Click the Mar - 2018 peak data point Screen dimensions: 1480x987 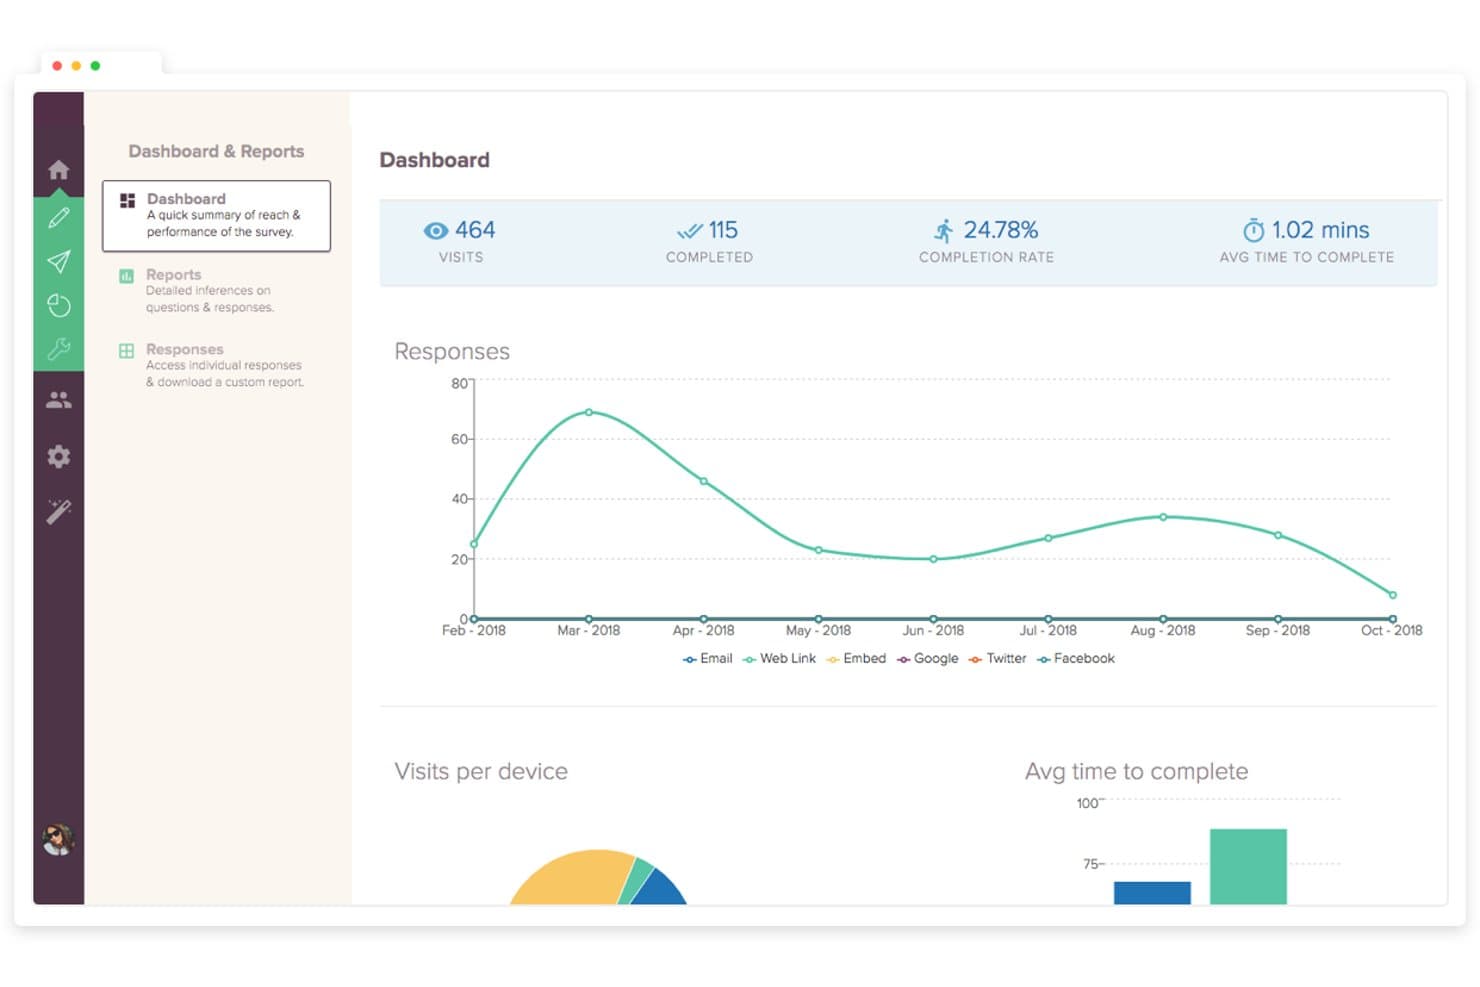pyautogui.click(x=589, y=412)
